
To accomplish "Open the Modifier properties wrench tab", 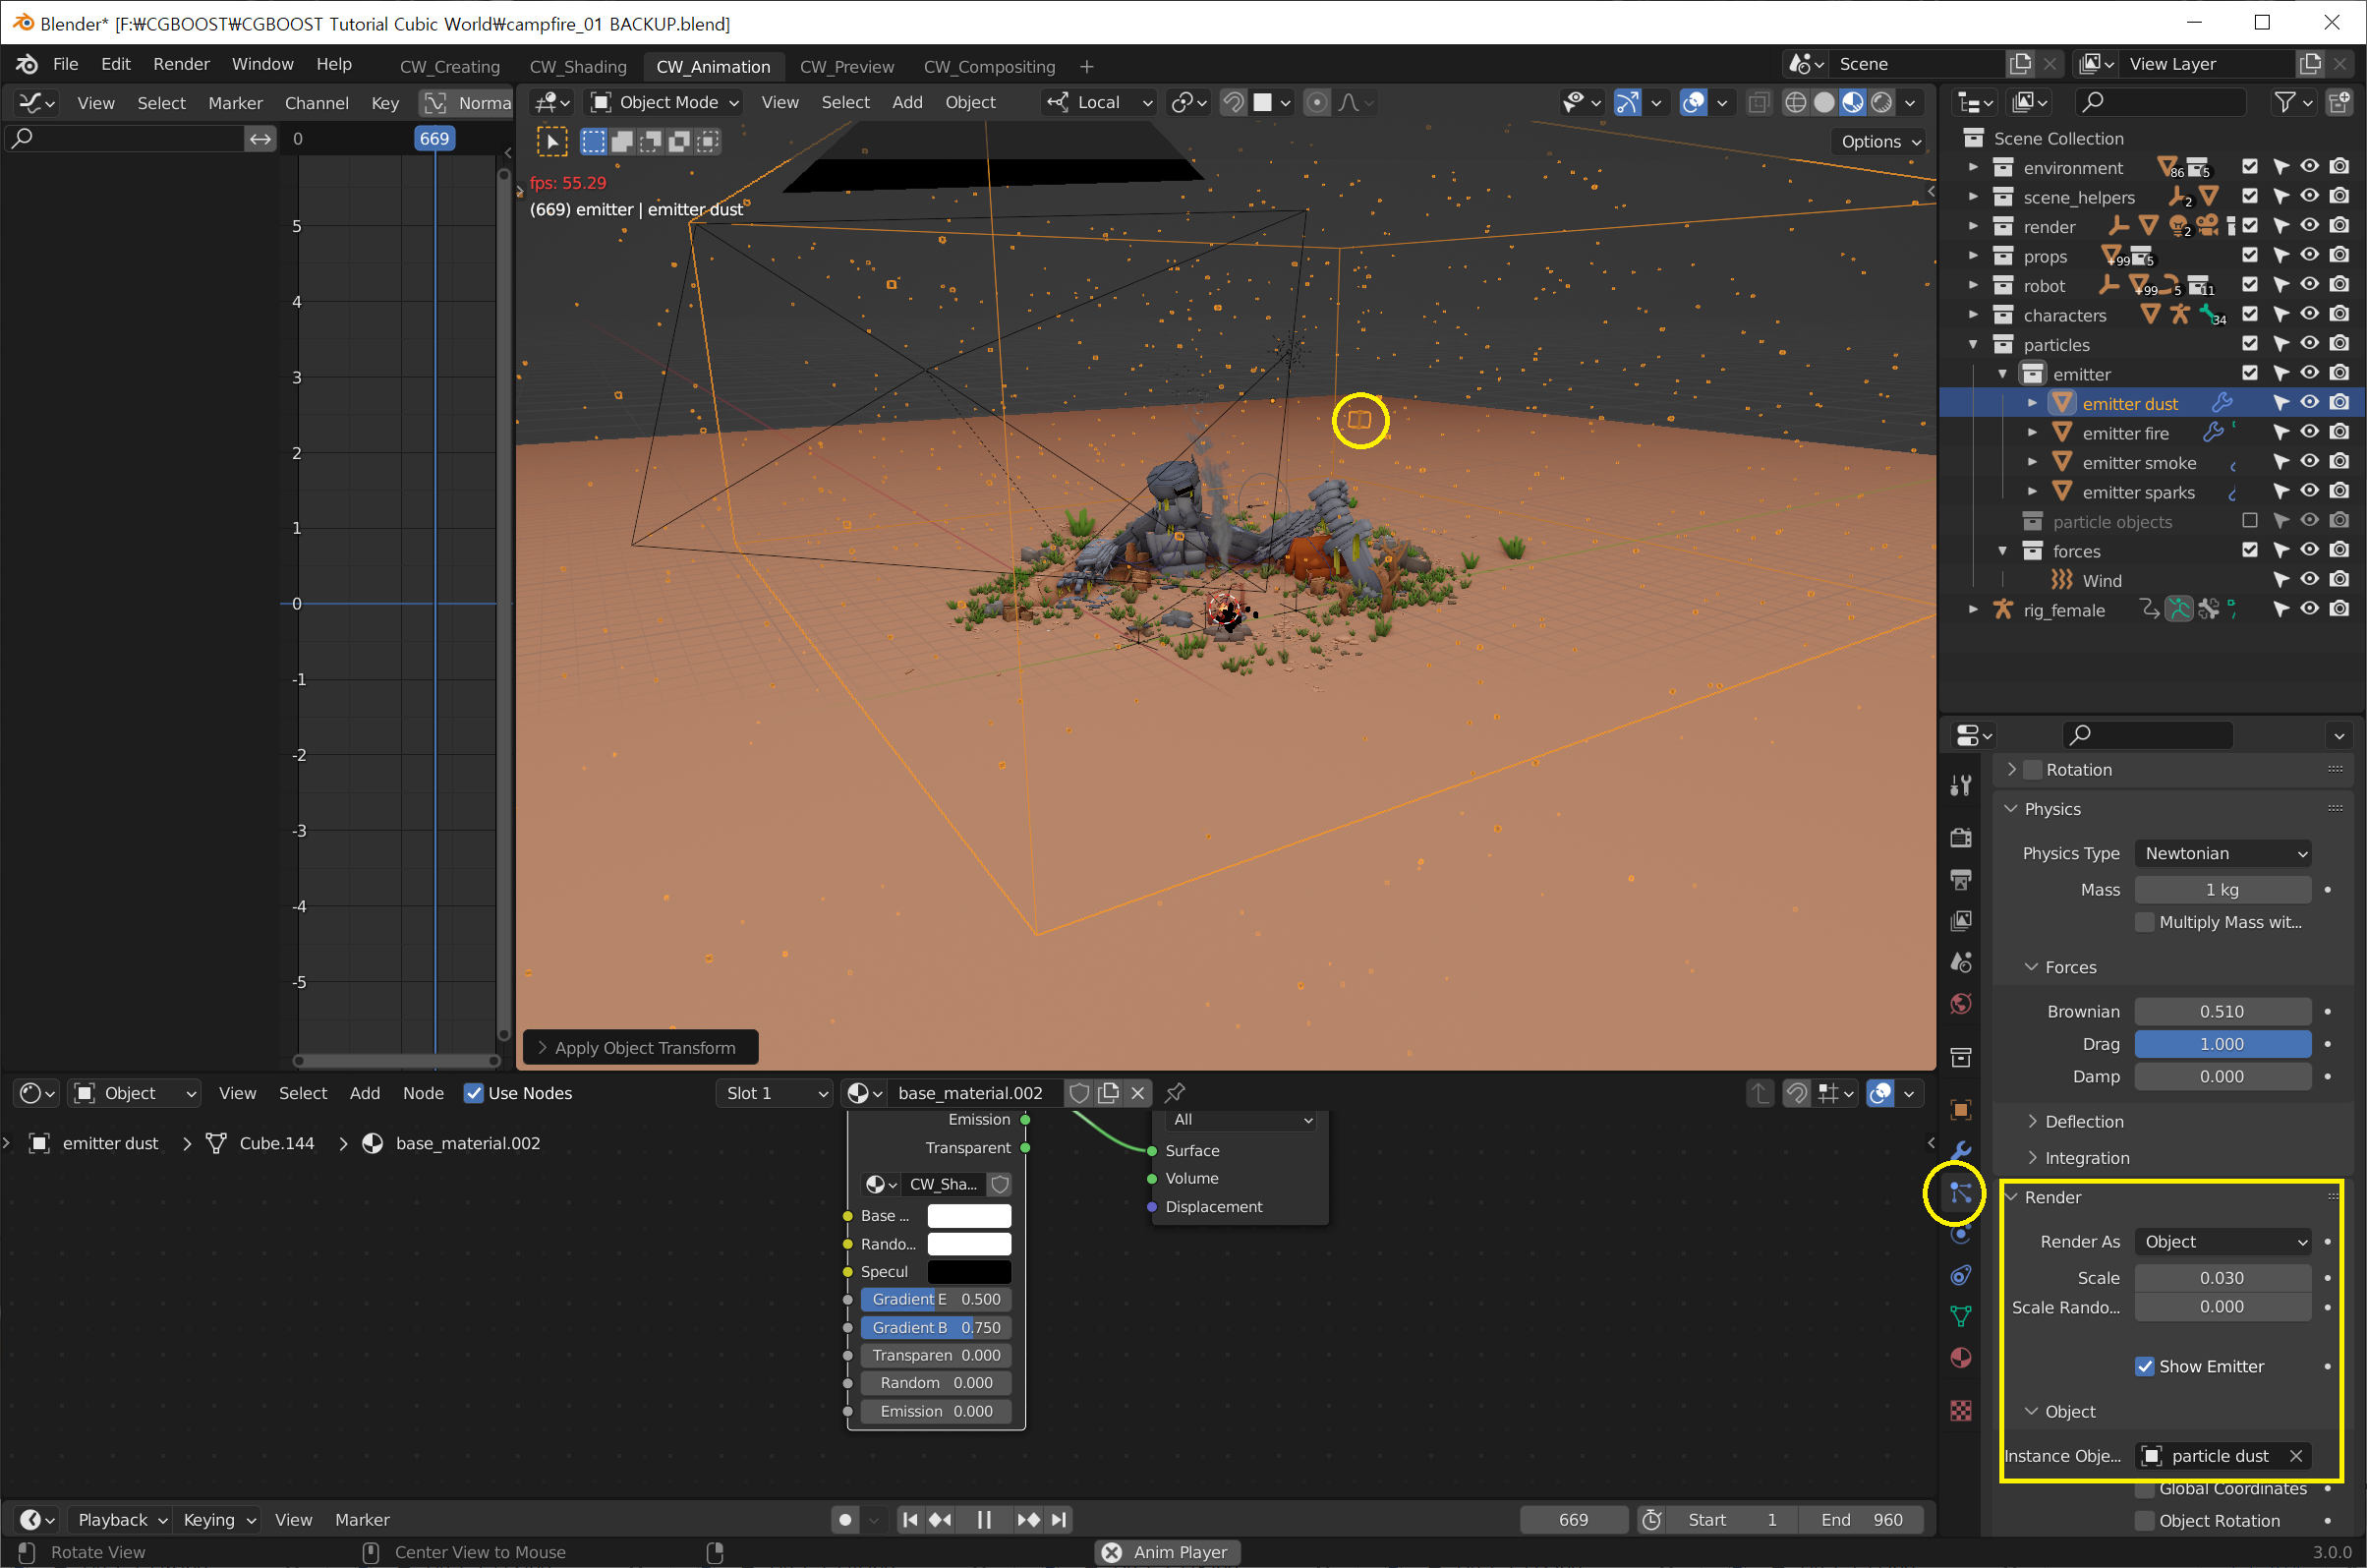I will (1960, 1150).
